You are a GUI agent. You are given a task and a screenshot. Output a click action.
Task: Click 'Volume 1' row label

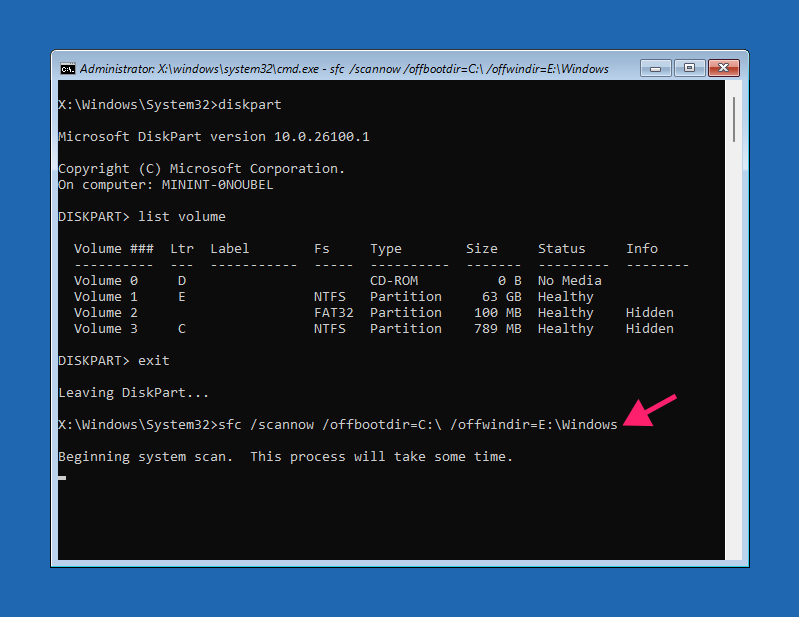point(106,297)
